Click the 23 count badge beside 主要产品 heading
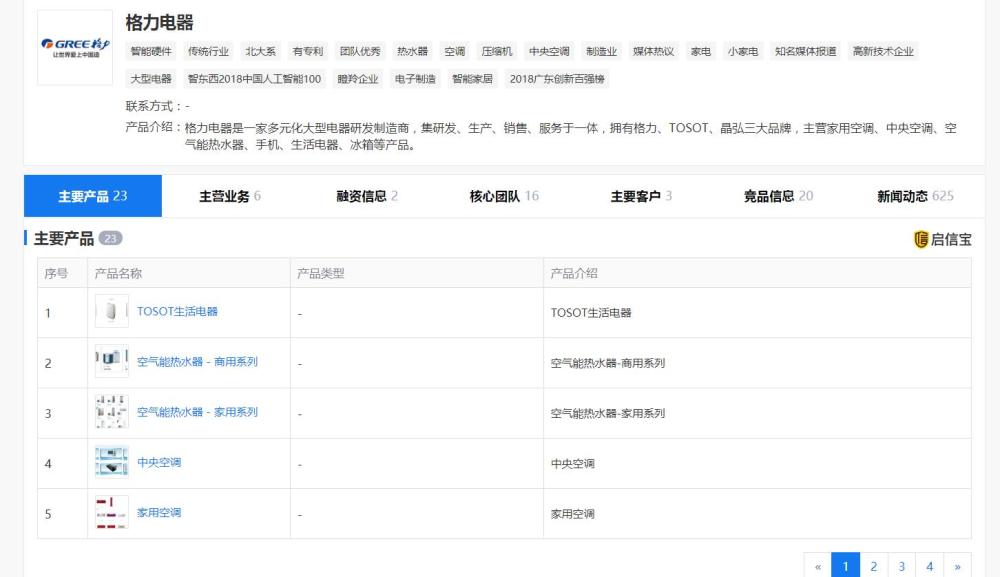1000x577 pixels. (x=110, y=238)
